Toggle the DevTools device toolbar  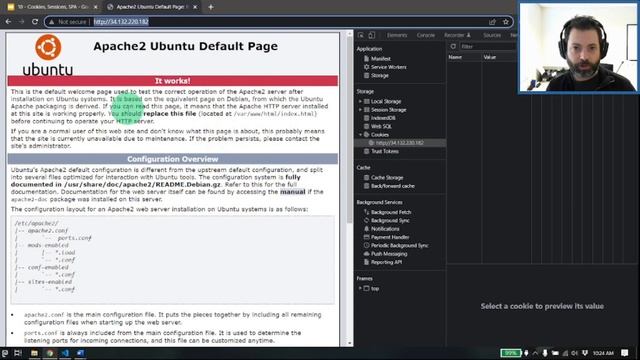coord(371,35)
